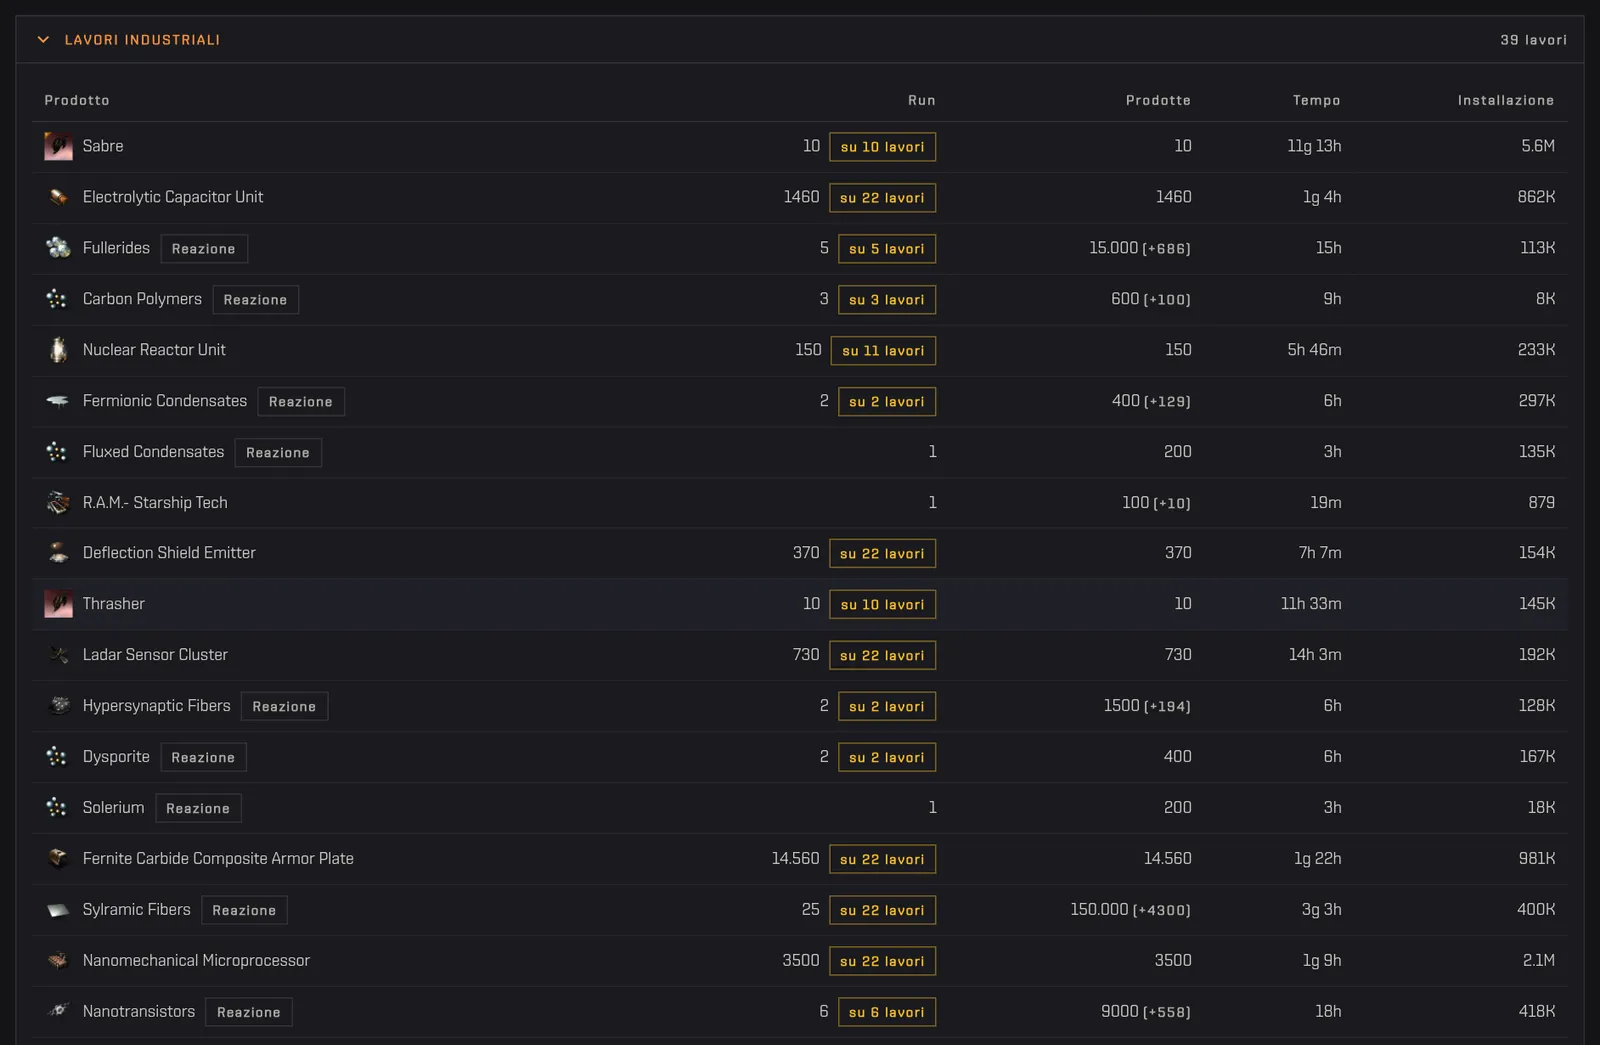Select the Ladar Sensor Cluster name
Screen dimensions: 1600x1045
tap(155, 655)
